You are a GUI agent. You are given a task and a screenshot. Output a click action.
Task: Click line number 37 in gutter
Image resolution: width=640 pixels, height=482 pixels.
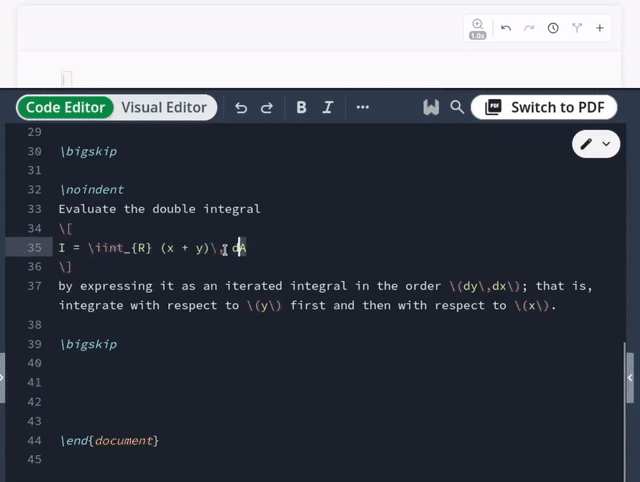coord(35,286)
